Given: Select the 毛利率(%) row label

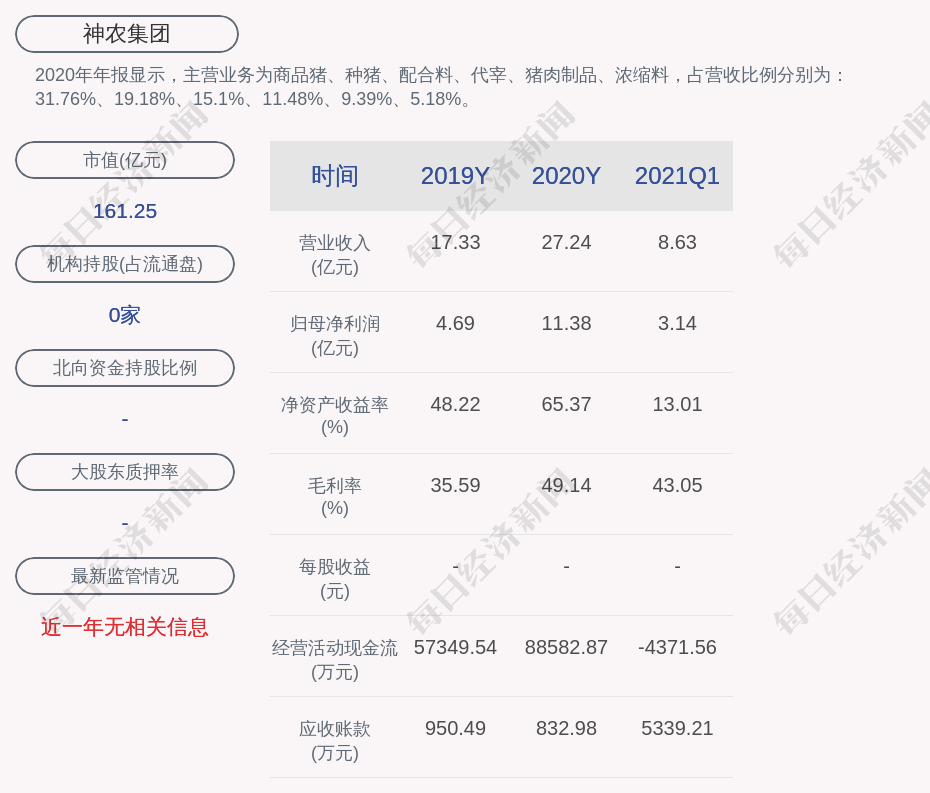Looking at the screenshot, I should tap(335, 497).
